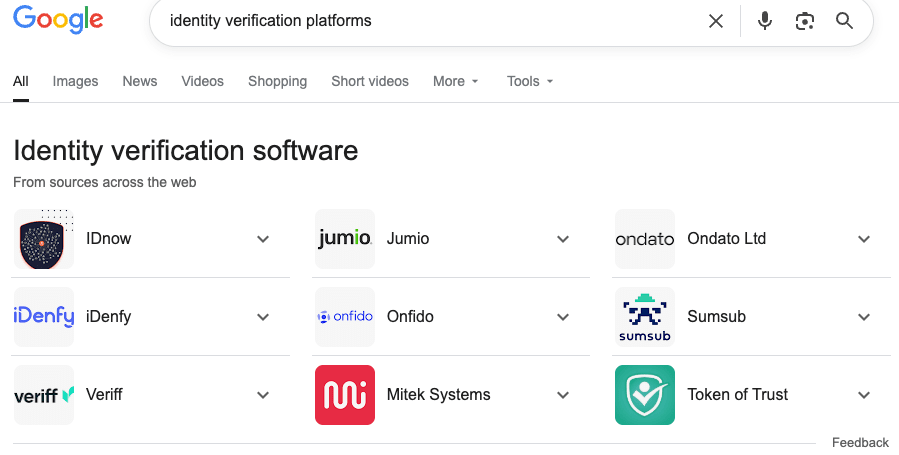Select the All results tab

coord(21,81)
